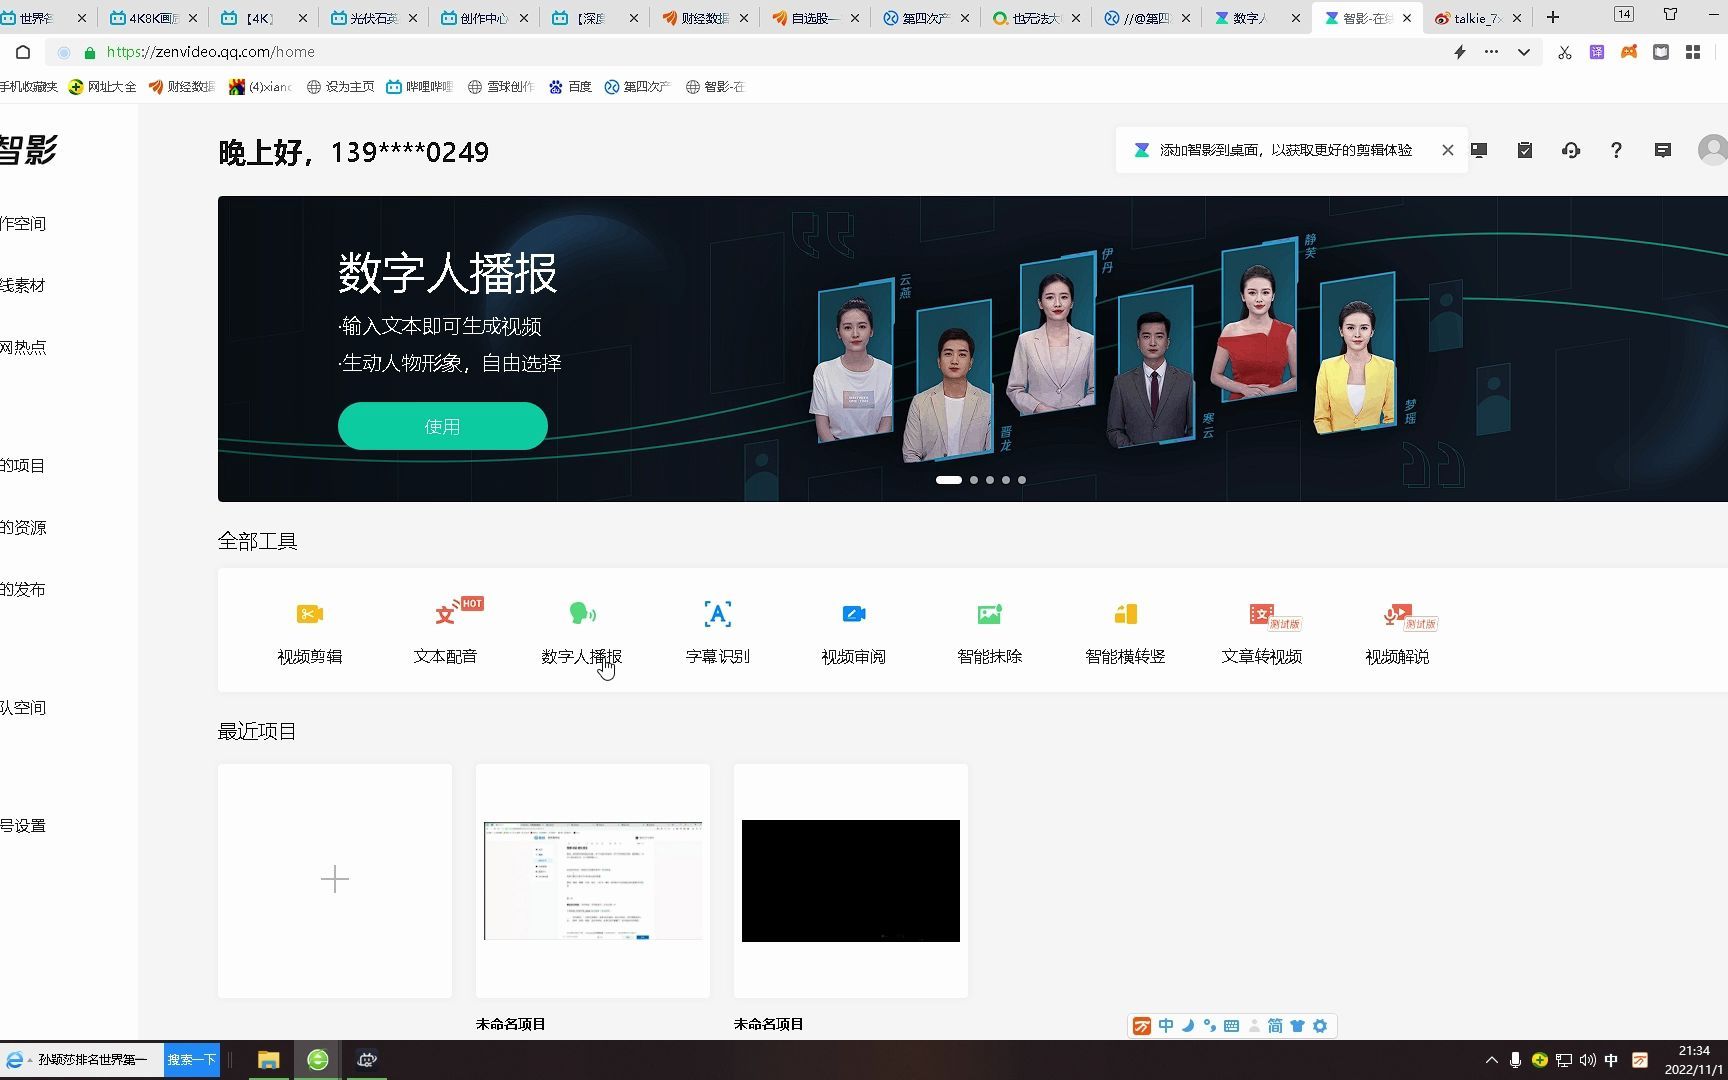Open the 文章转视频 article-to-video tool

(x=1261, y=632)
